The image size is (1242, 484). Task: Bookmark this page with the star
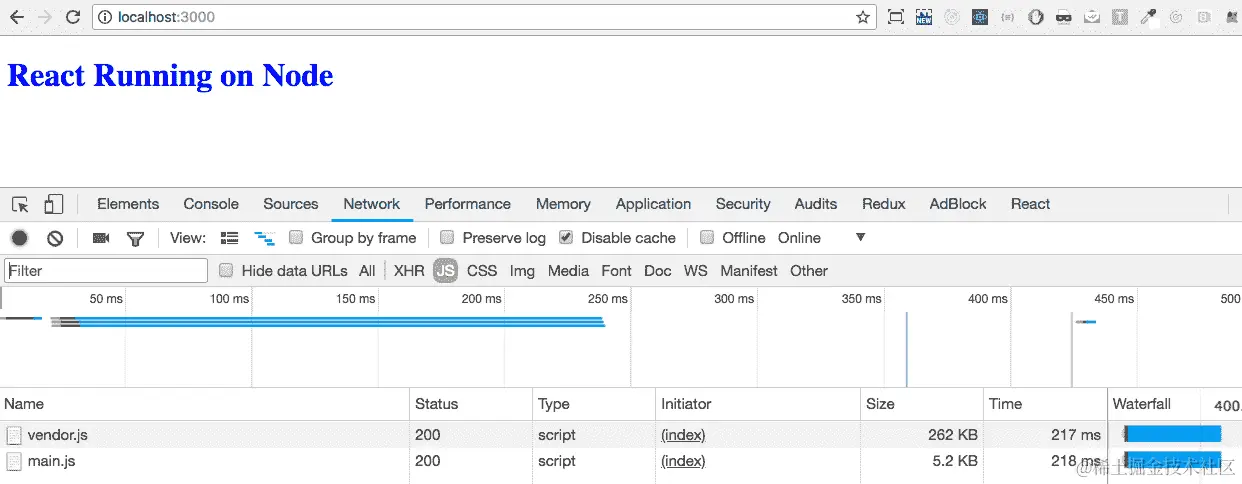863,17
